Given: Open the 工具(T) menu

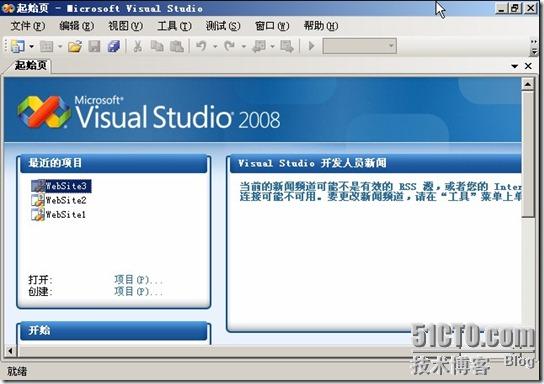Looking at the screenshot, I should point(174,26).
